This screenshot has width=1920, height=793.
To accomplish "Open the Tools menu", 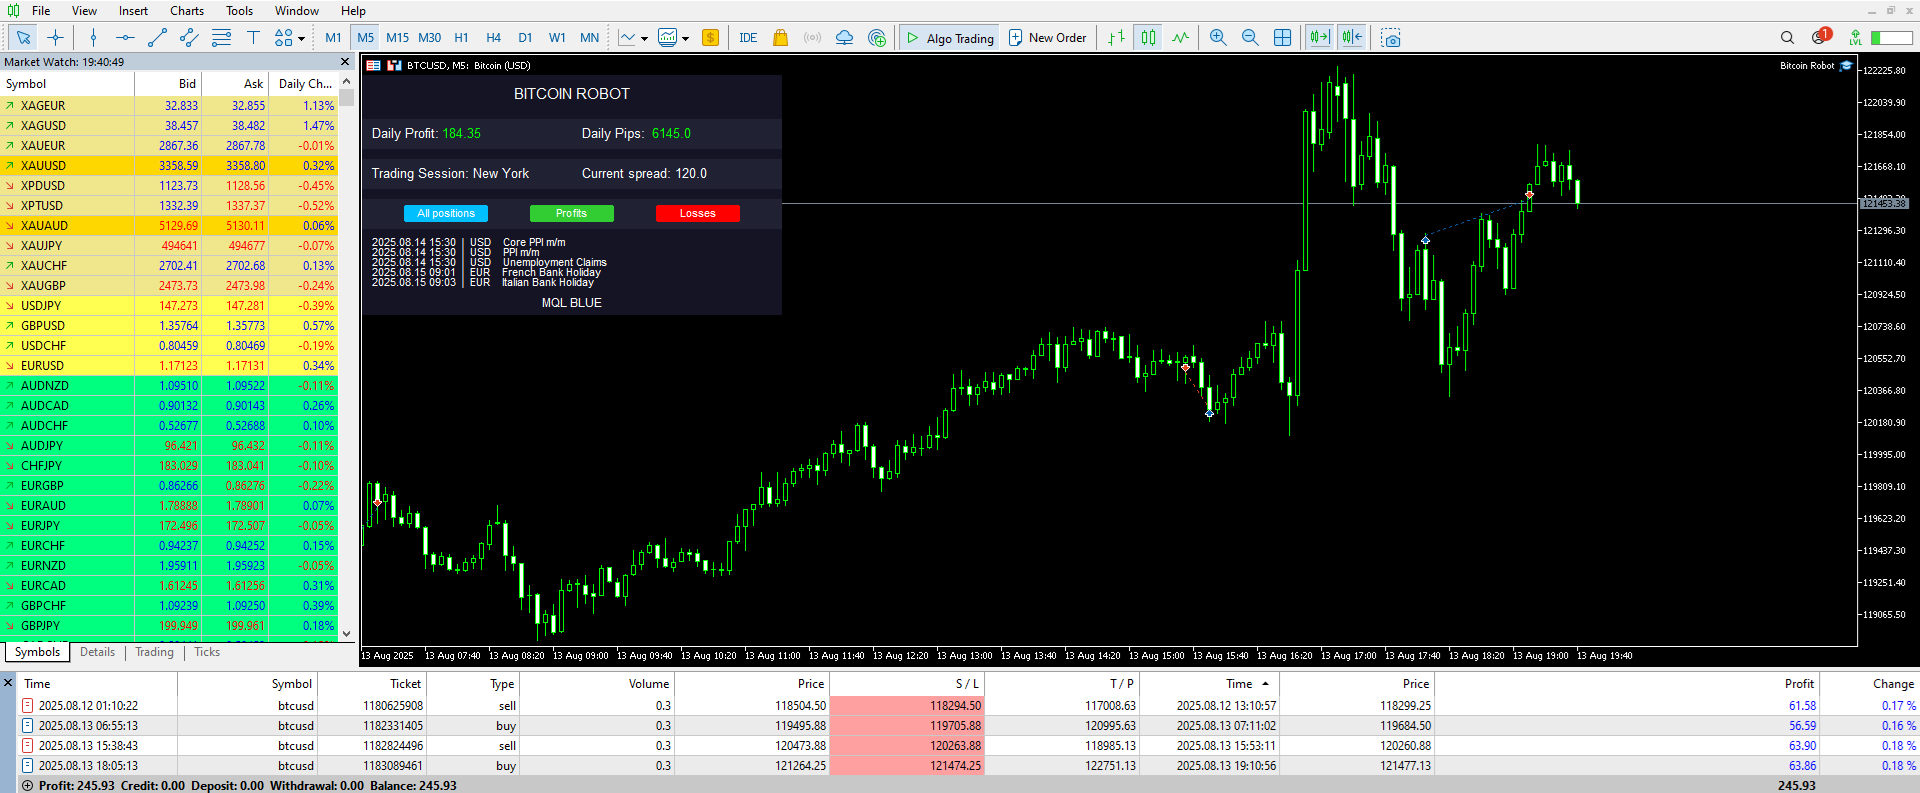I will tap(239, 11).
